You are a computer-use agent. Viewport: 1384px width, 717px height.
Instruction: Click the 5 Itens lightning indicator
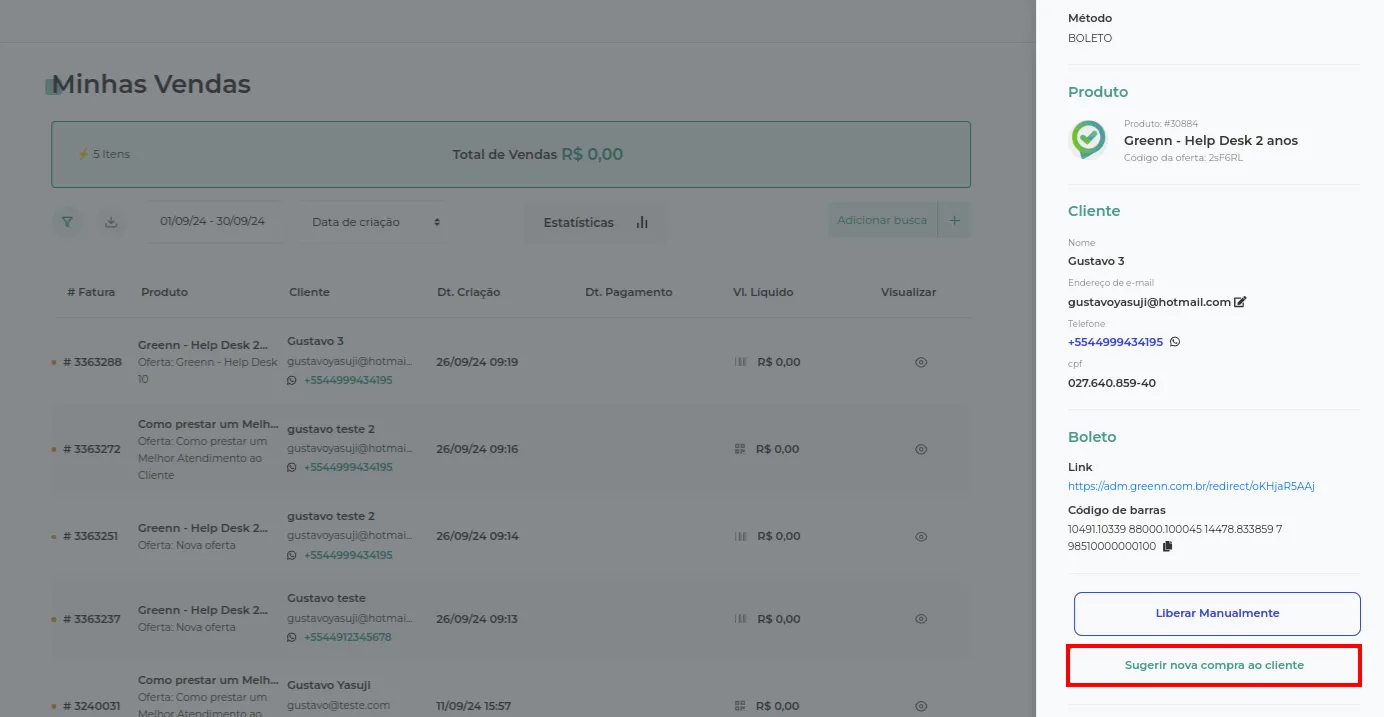[104, 154]
